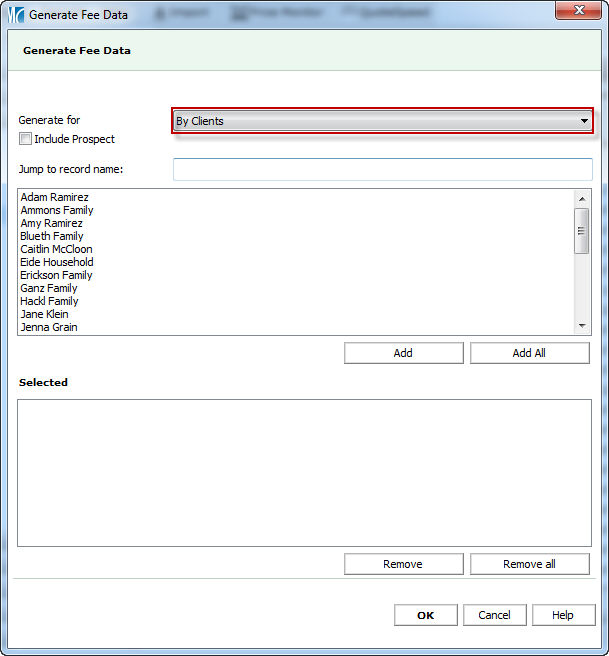This screenshot has height=656, width=609.
Task: Enable the Include Prospect checkbox
Action: point(26,139)
